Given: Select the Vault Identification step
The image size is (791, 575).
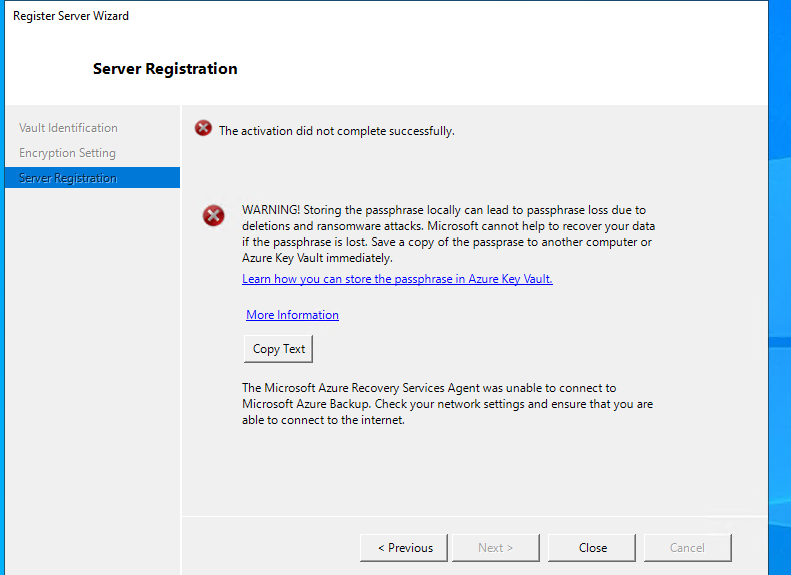Looking at the screenshot, I should (x=68, y=128).
